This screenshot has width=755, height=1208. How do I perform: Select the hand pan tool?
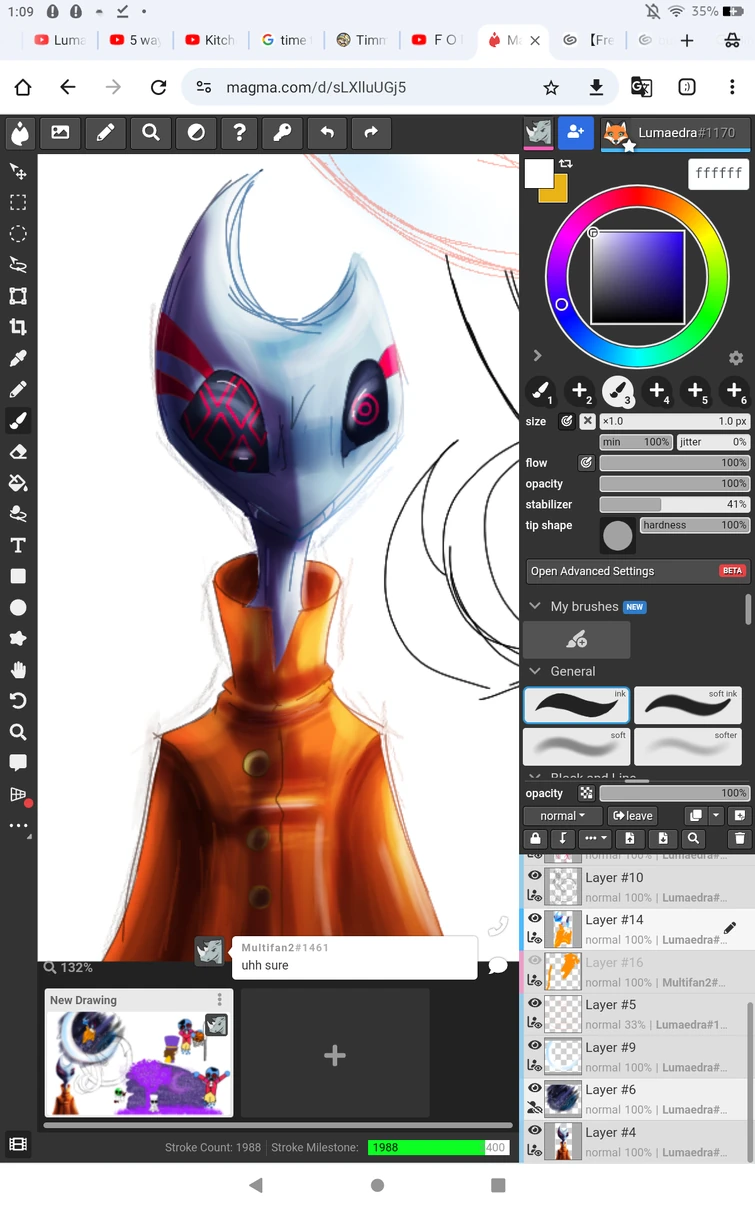click(18, 669)
